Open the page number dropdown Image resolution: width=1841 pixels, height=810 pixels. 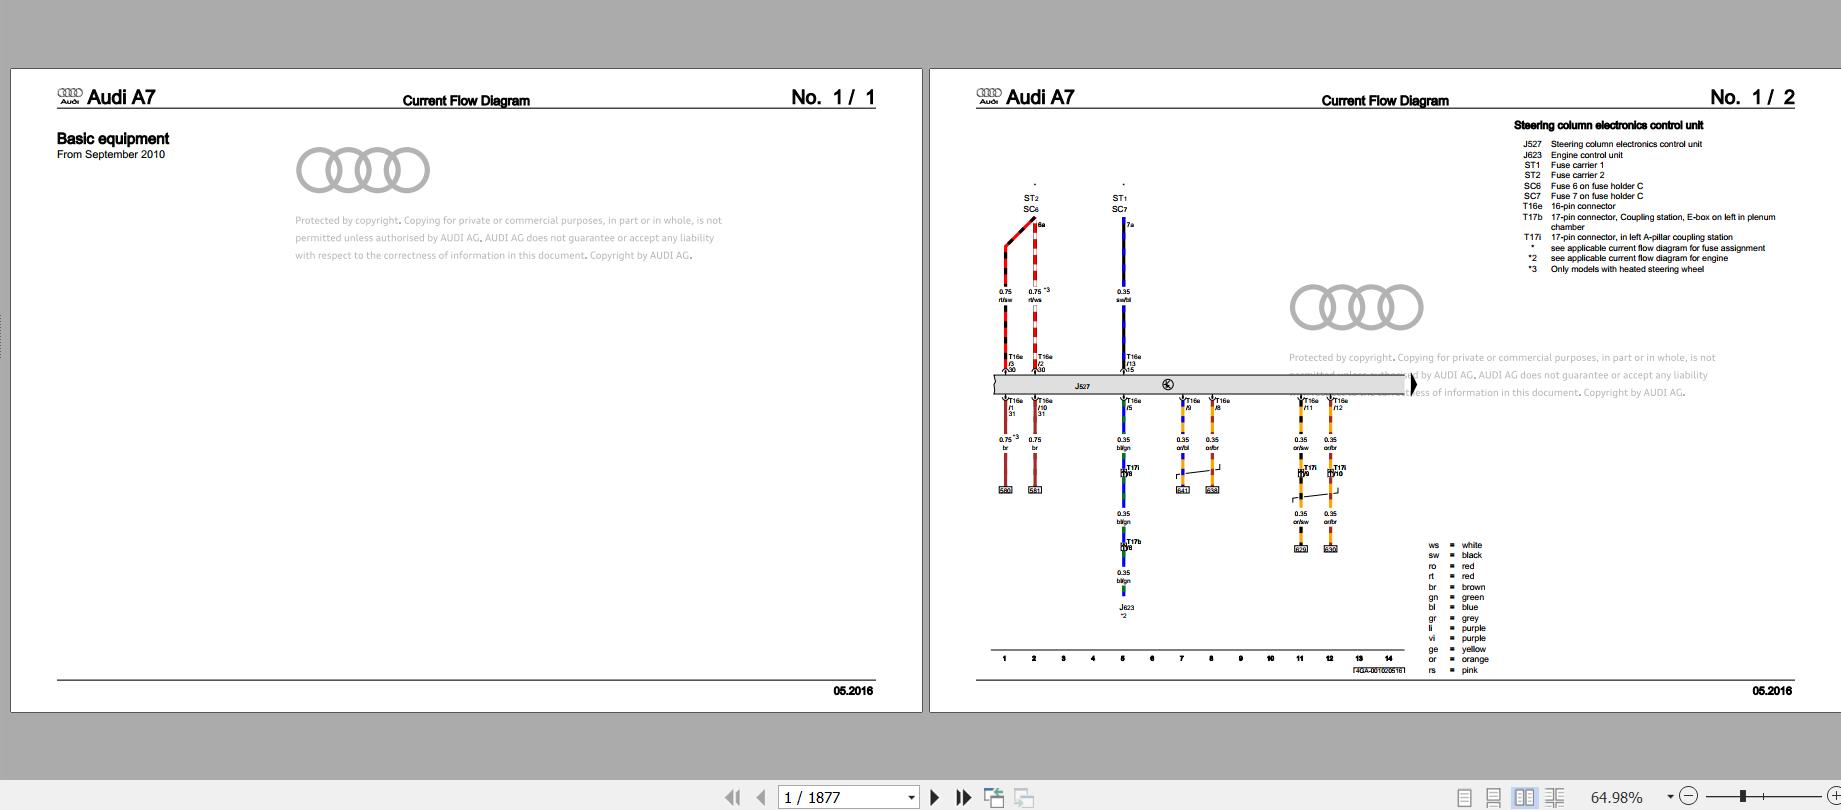(911, 798)
